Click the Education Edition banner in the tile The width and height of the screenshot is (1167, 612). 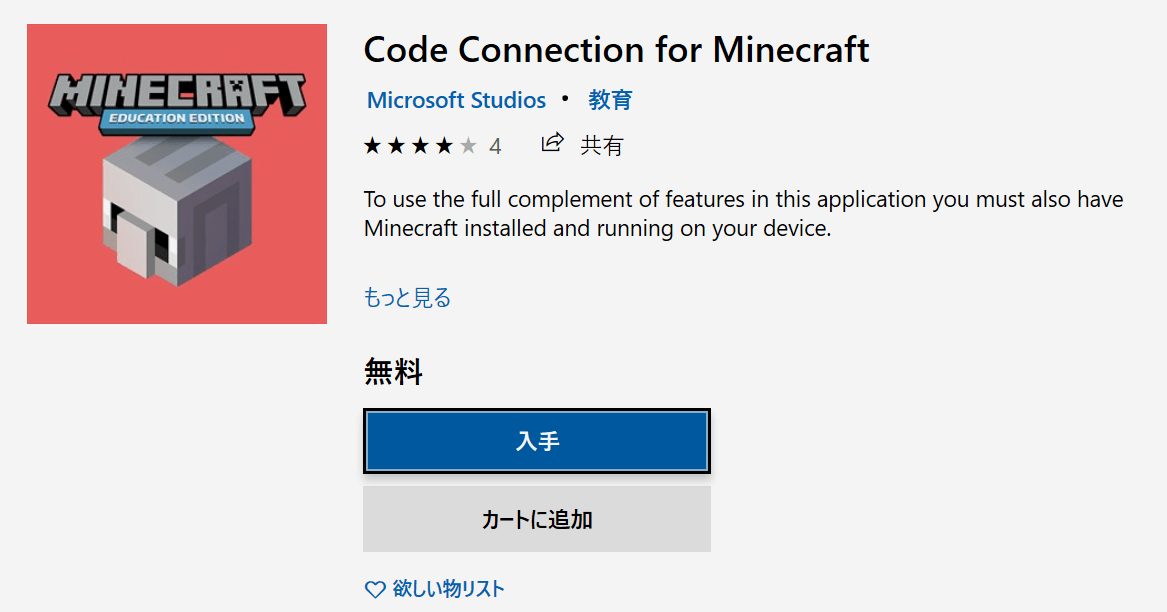tap(176, 119)
